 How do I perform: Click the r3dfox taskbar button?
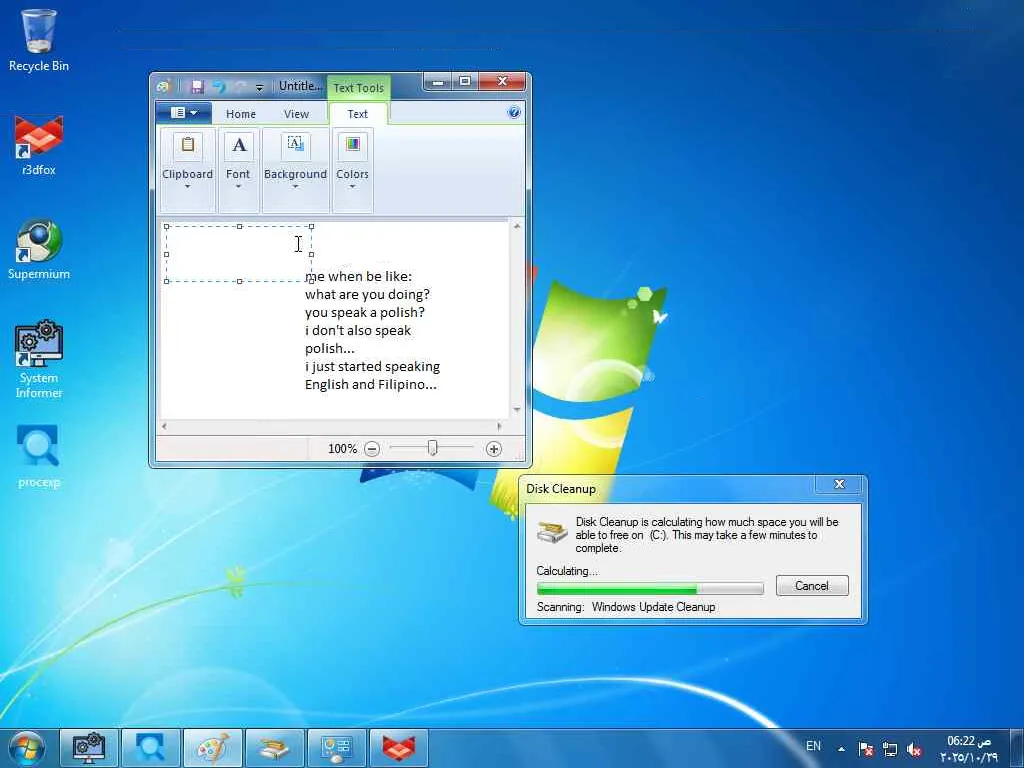tap(399, 748)
